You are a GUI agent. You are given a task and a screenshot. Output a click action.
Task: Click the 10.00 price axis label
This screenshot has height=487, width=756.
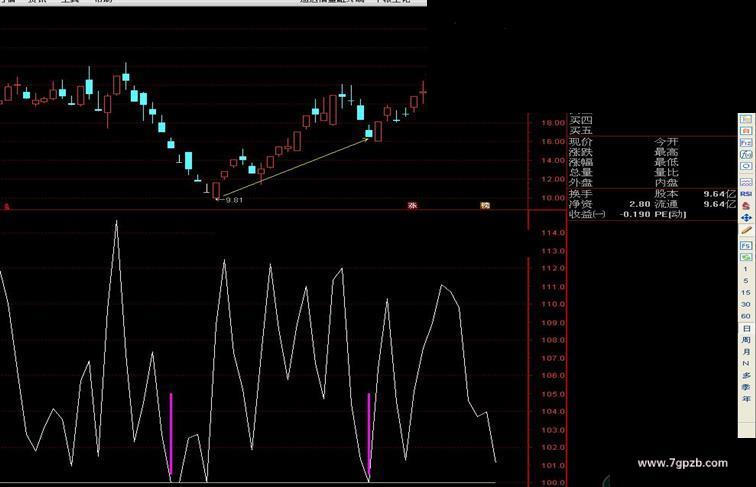(x=553, y=198)
